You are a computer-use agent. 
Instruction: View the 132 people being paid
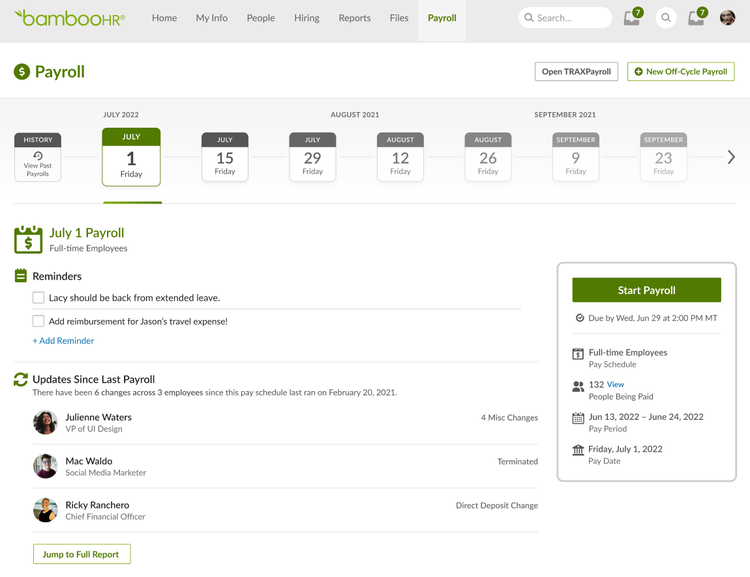[x=615, y=384]
